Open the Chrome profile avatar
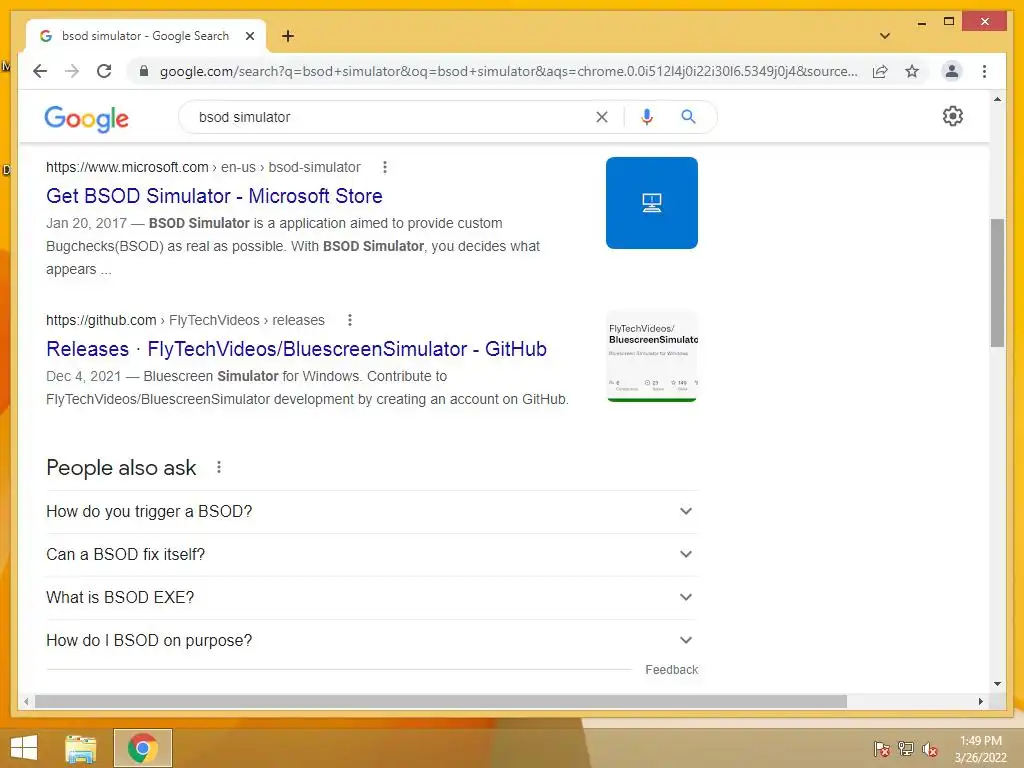Screen dimensions: 1024x768 pyautogui.click(x=952, y=71)
